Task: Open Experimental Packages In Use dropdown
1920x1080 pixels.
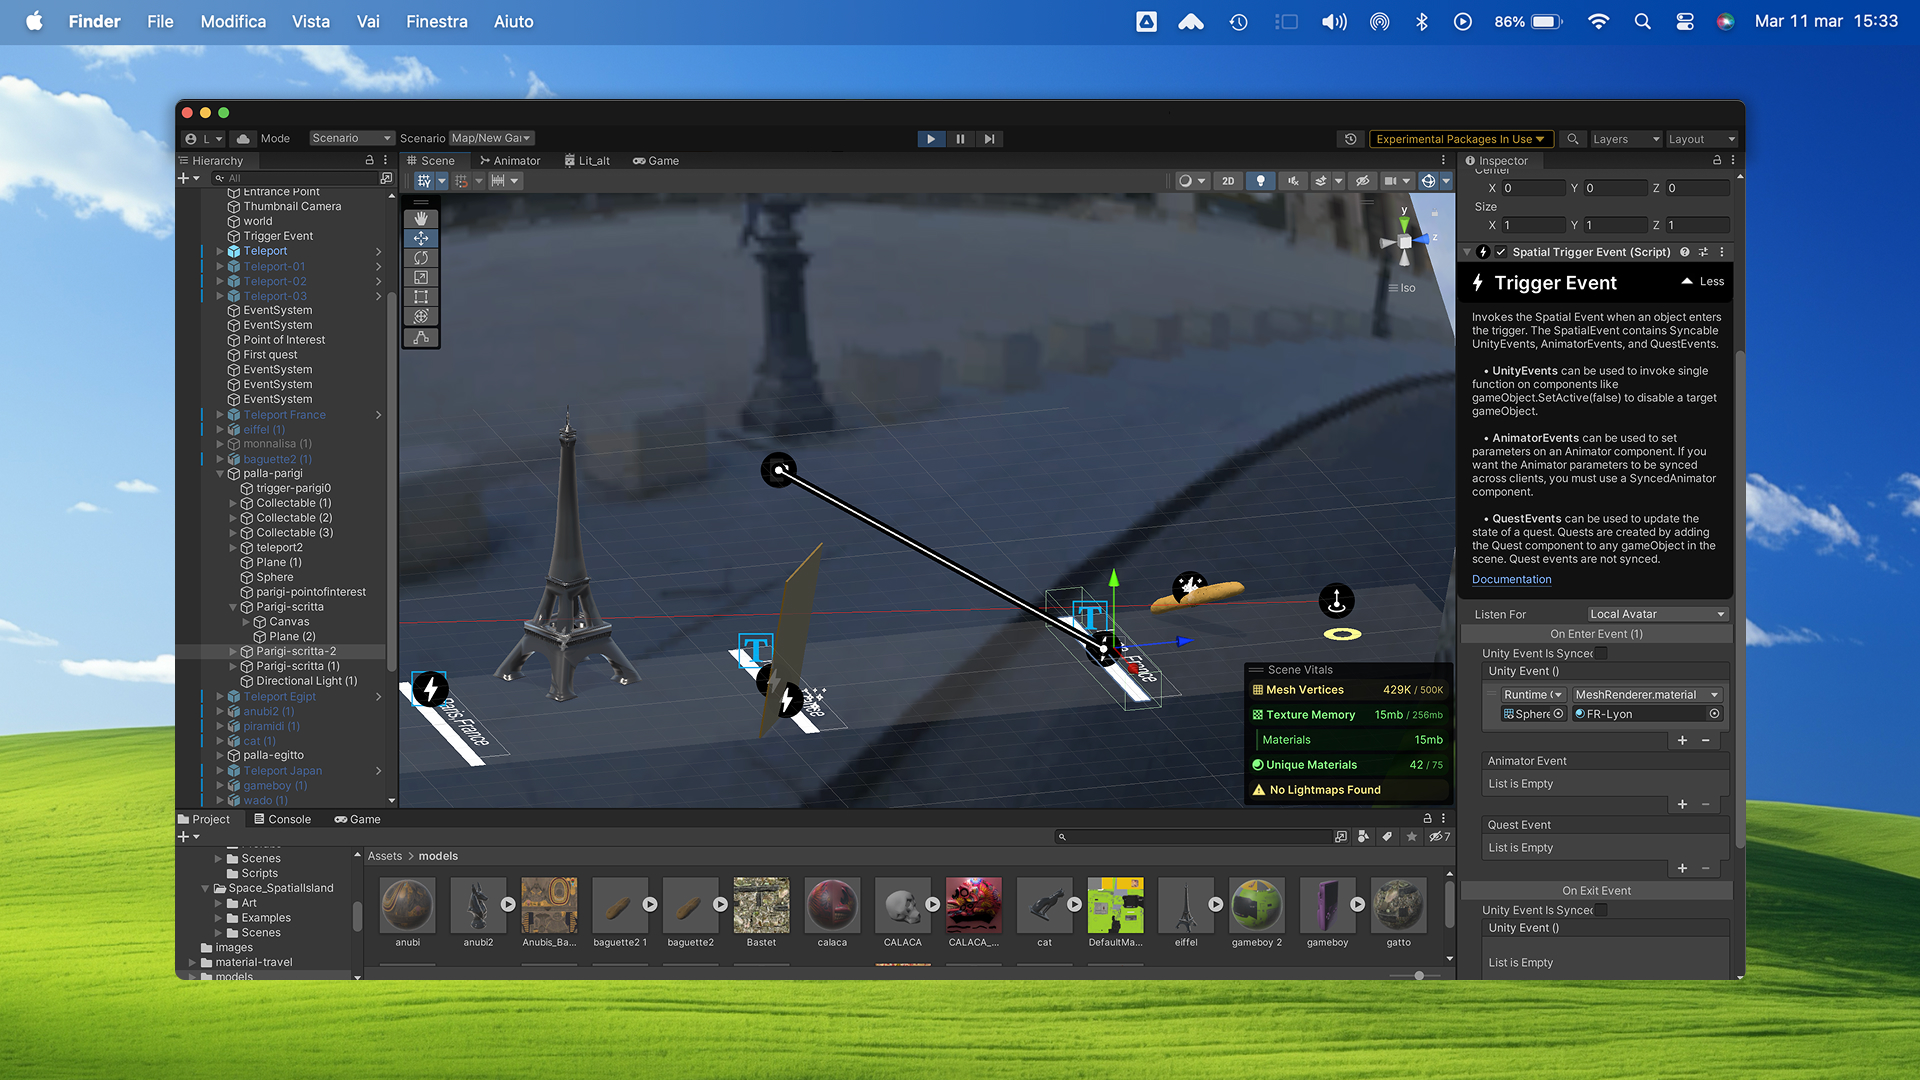Action: pyautogui.click(x=1461, y=139)
